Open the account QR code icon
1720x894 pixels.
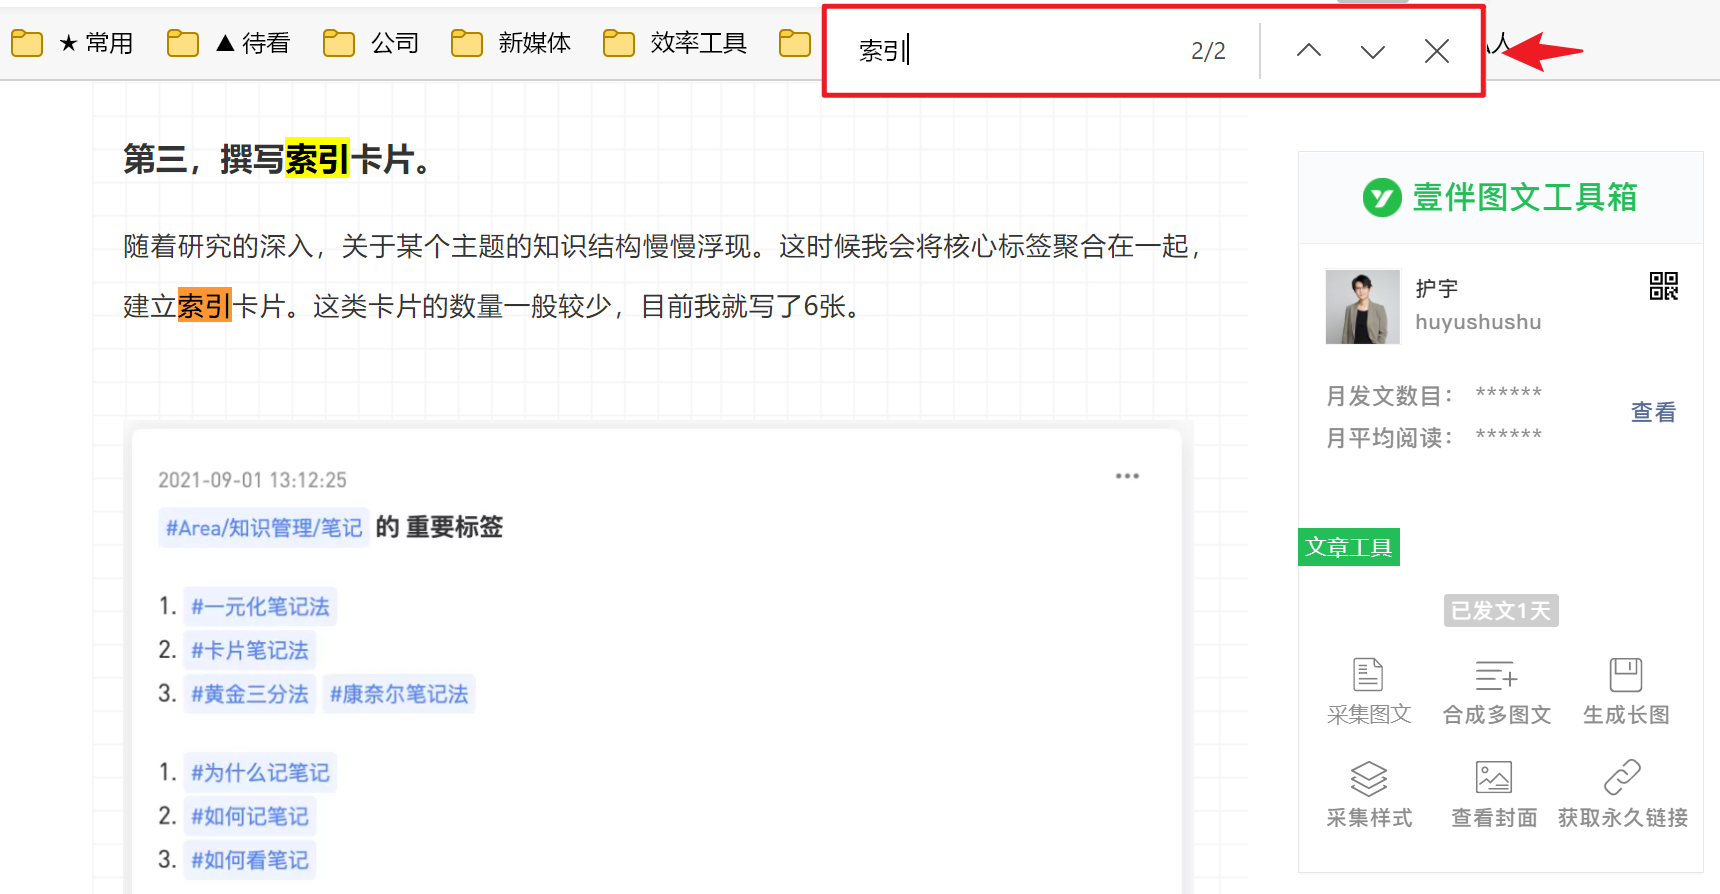1663,287
